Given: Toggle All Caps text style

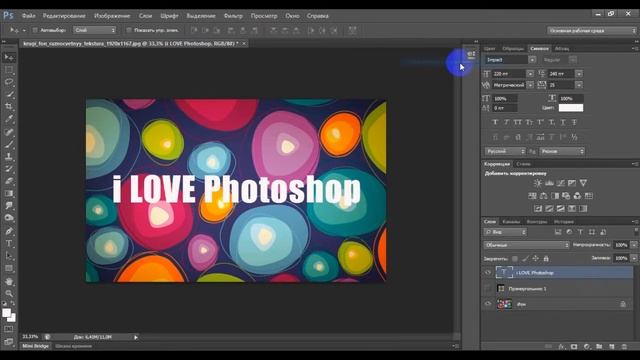Looking at the screenshot, I should pyautogui.click(x=518, y=122).
